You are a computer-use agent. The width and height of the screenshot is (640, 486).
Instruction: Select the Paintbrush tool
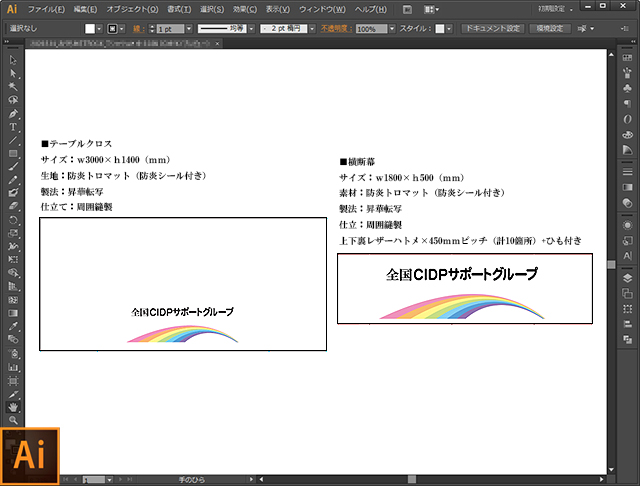[x=13, y=167]
